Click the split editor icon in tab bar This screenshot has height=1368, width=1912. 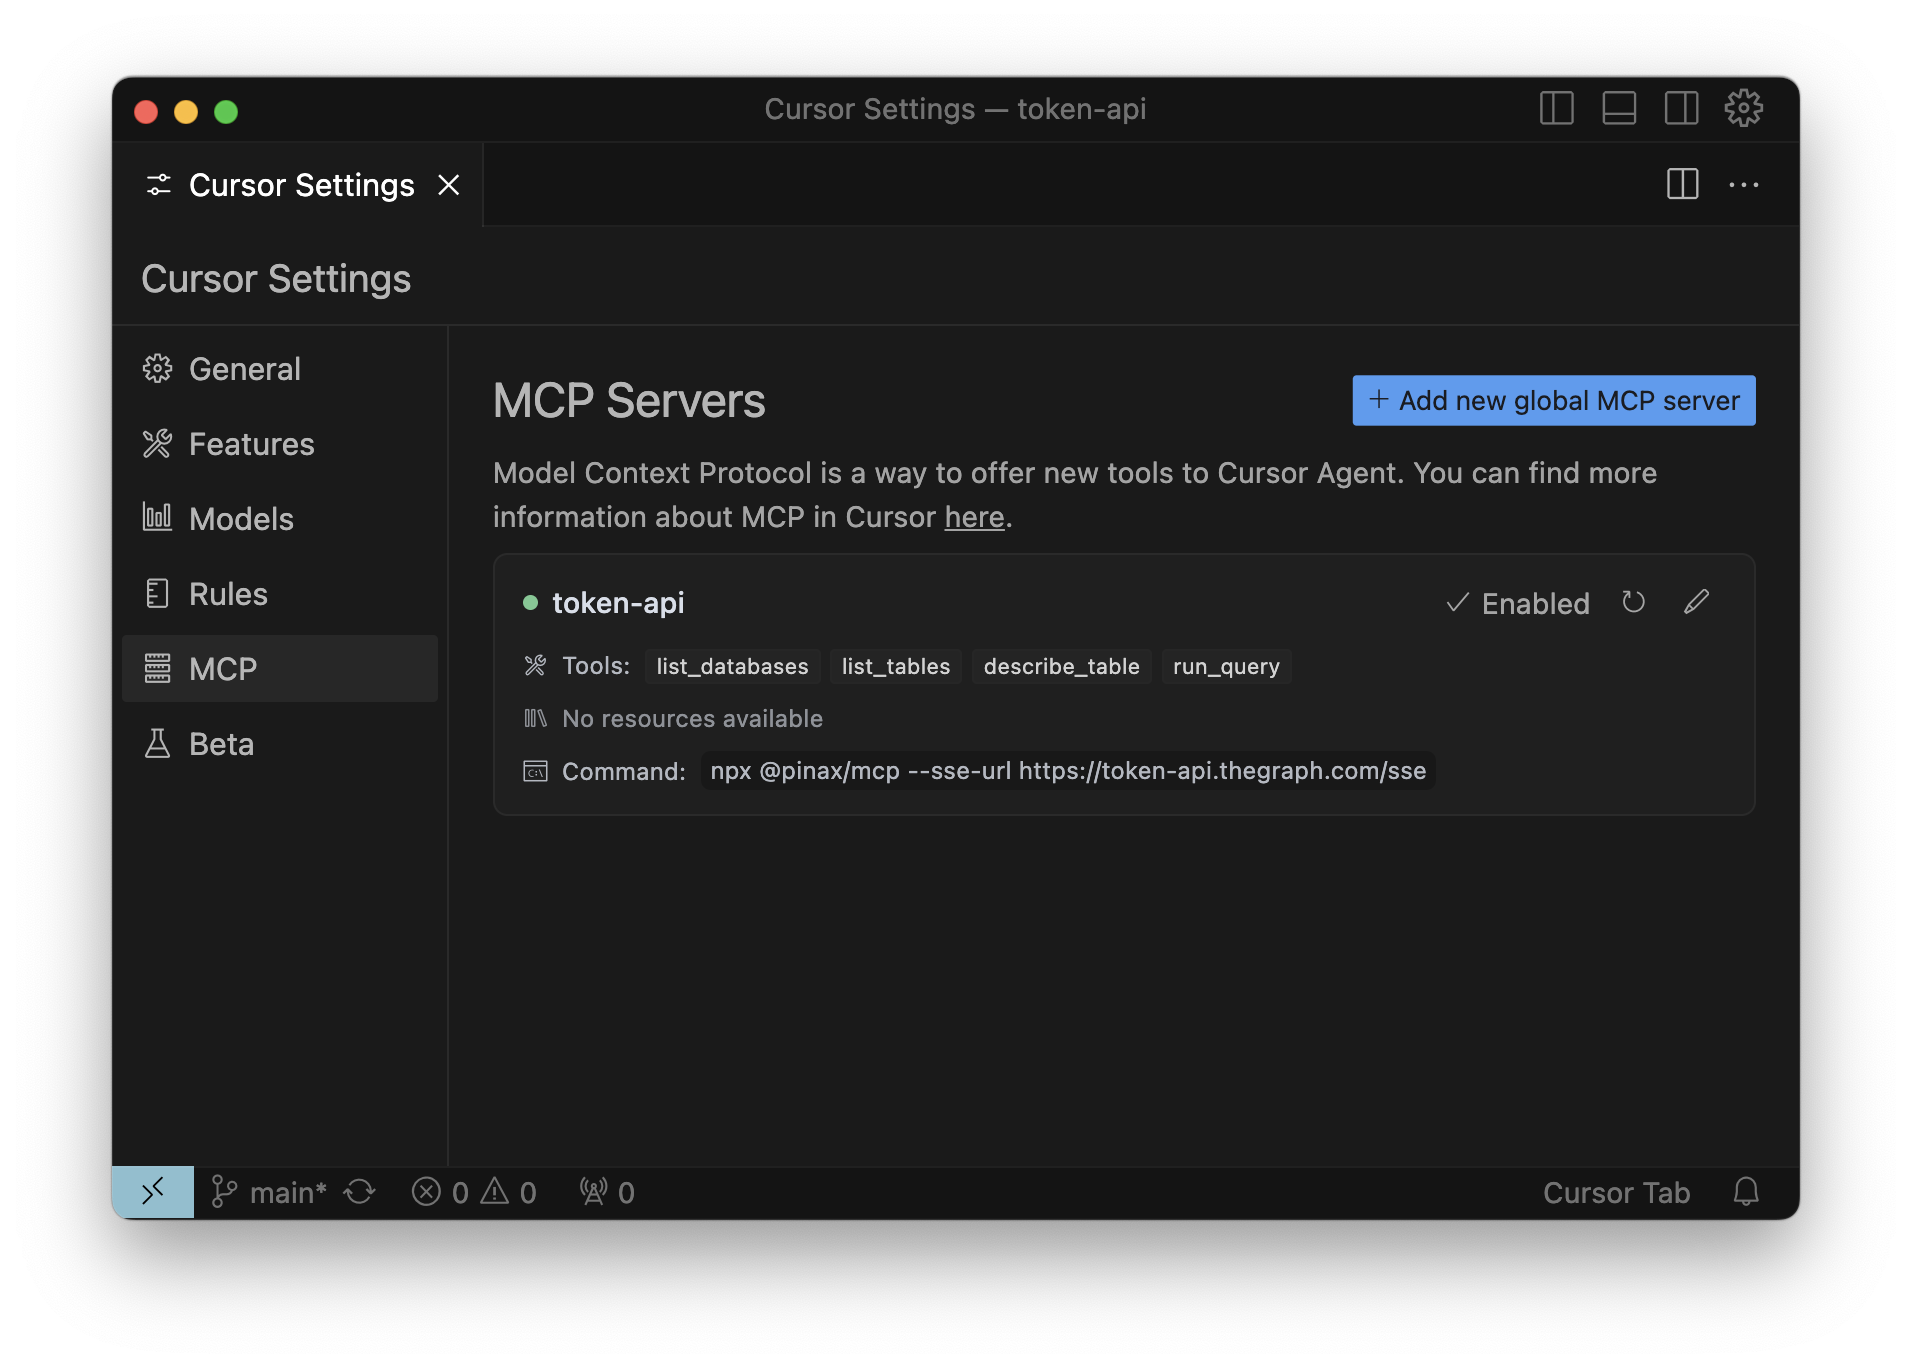pyautogui.click(x=1682, y=184)
